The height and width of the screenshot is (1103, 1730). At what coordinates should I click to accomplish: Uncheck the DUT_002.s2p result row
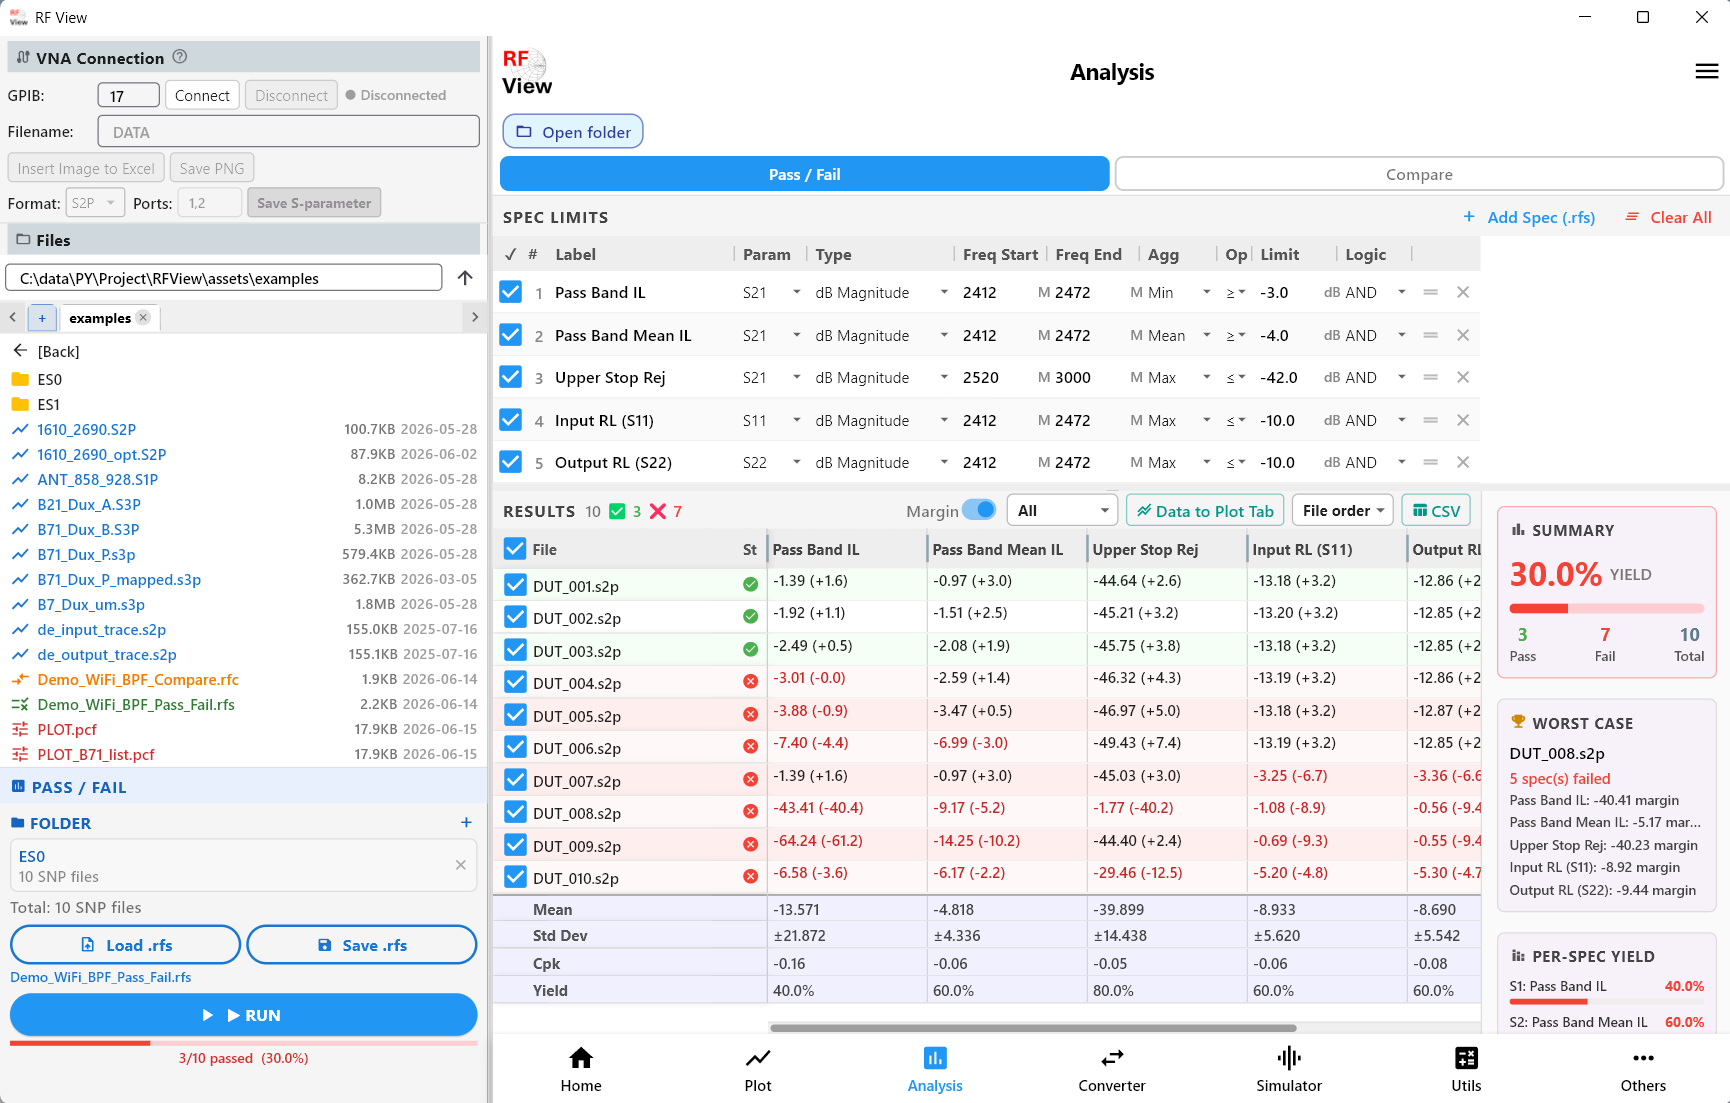coord(515,617)
